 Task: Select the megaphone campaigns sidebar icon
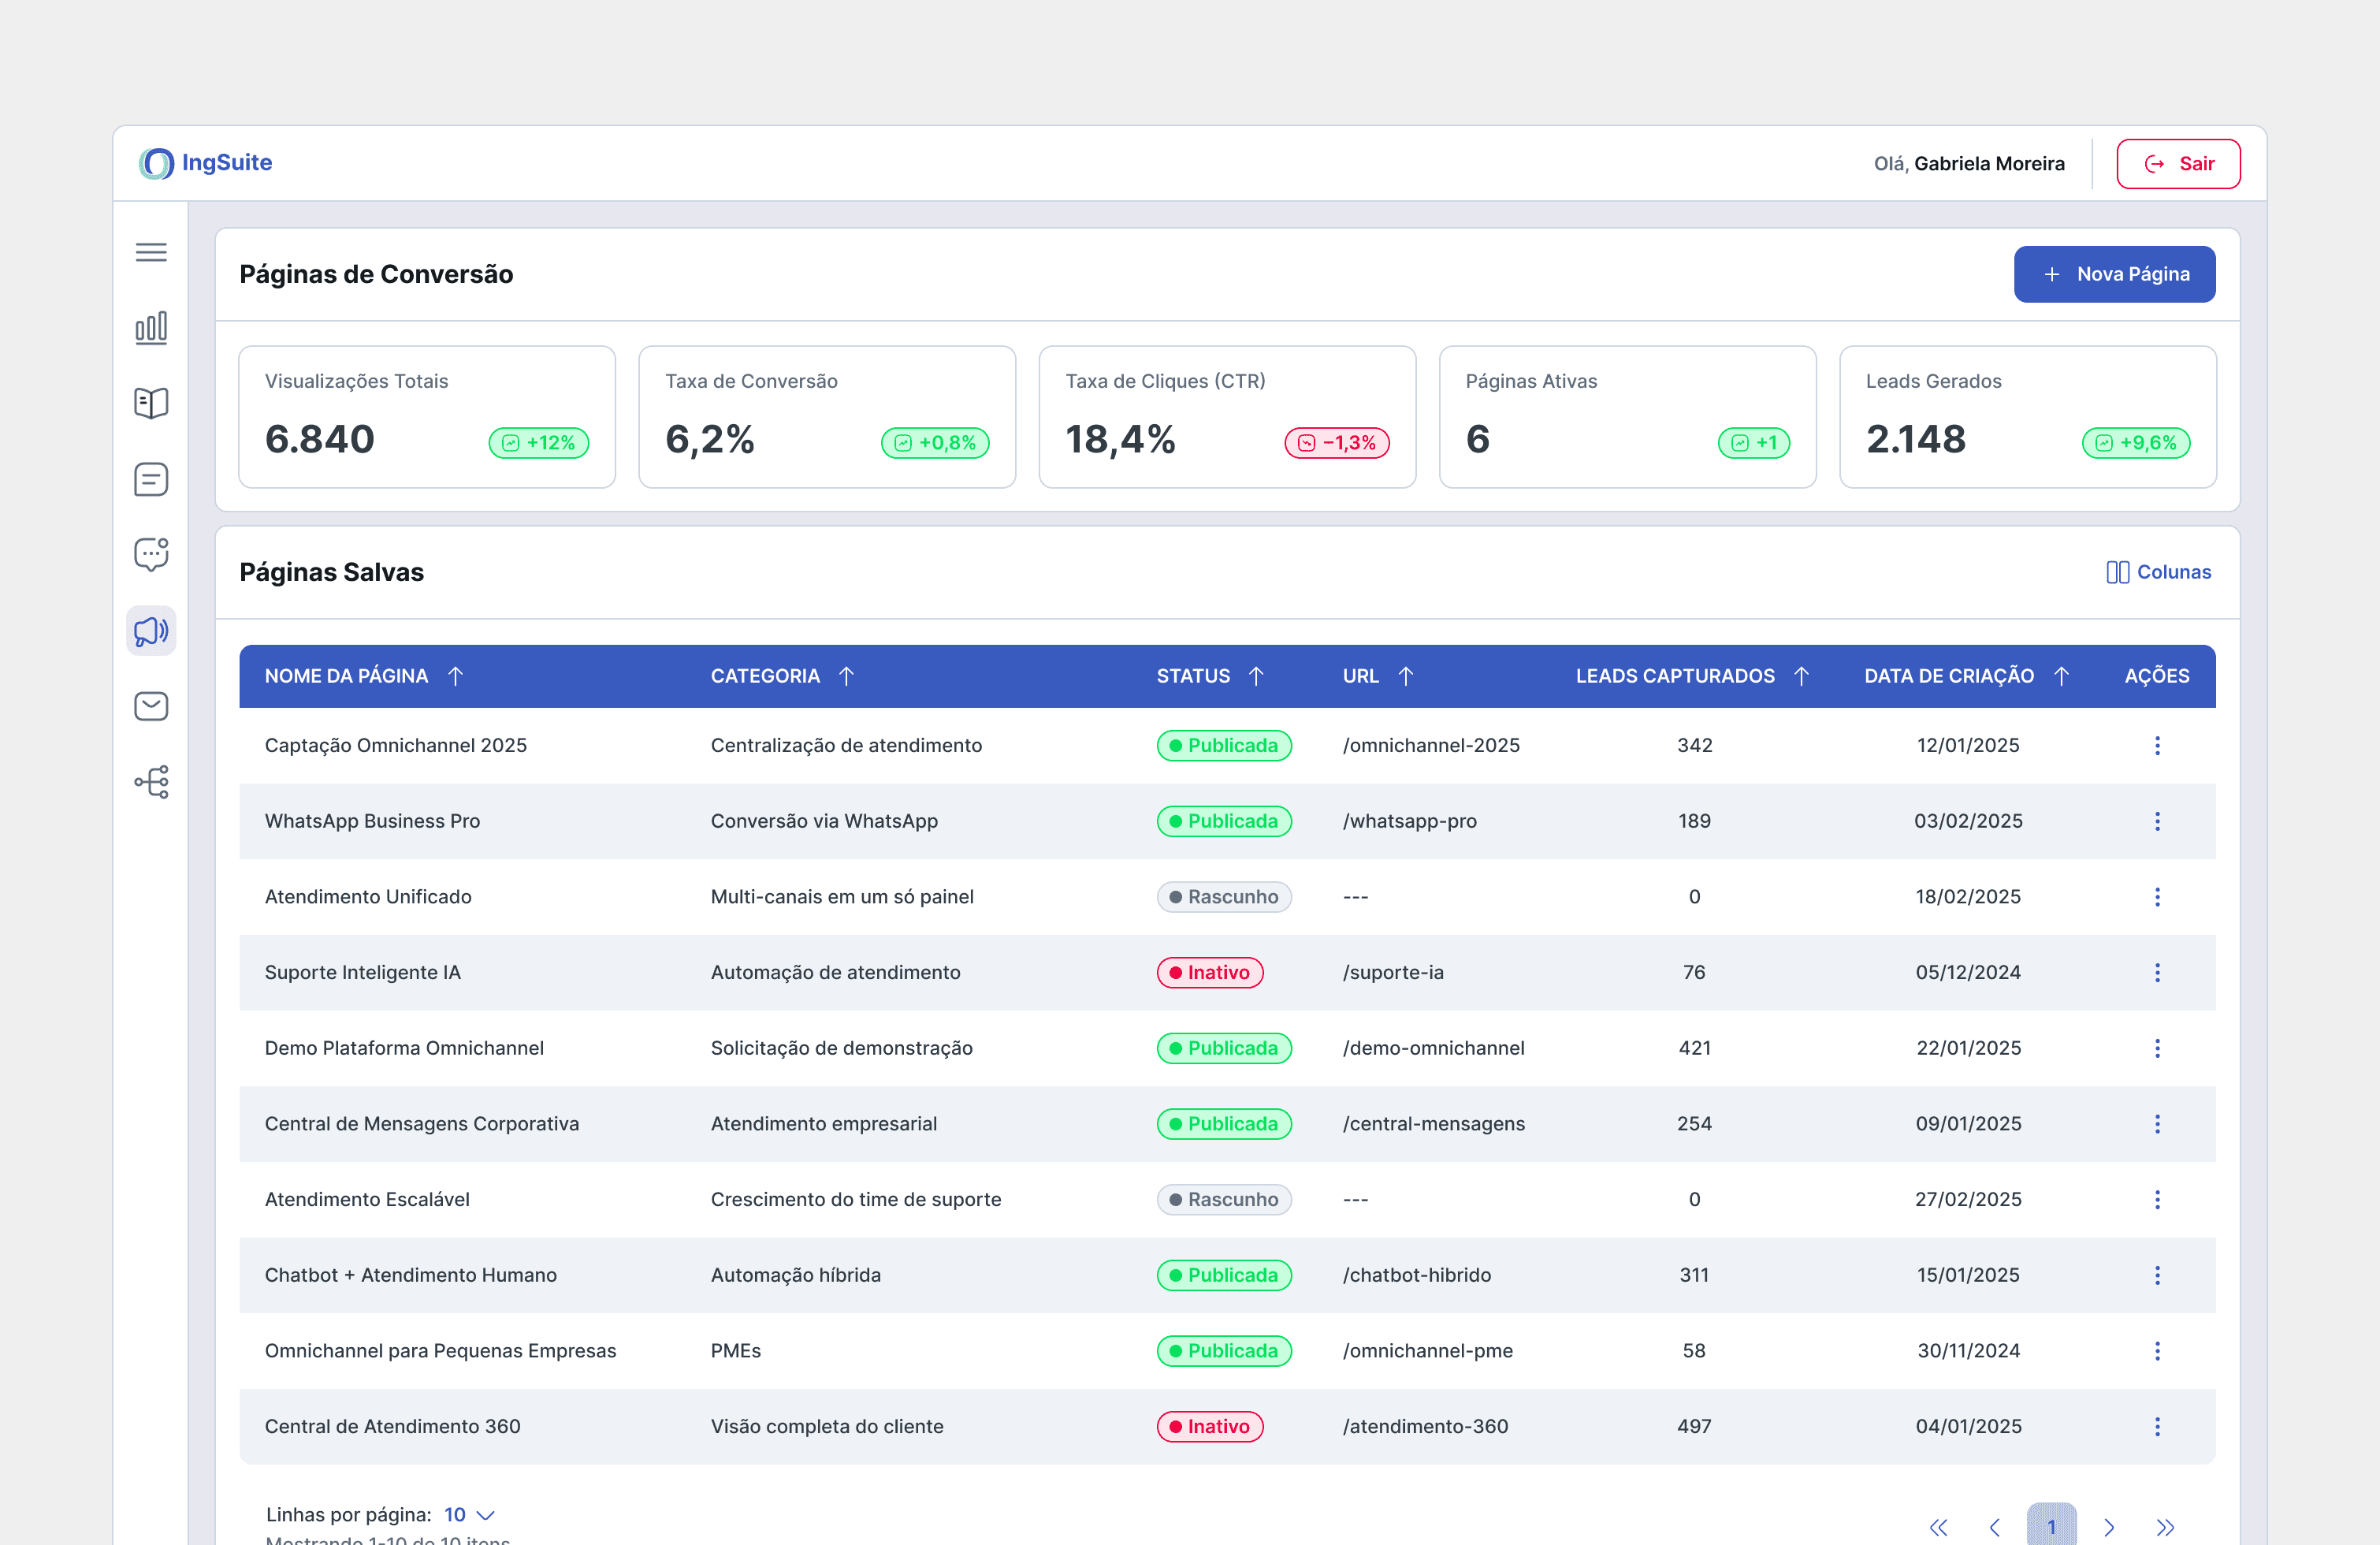(x=151, y=631)
